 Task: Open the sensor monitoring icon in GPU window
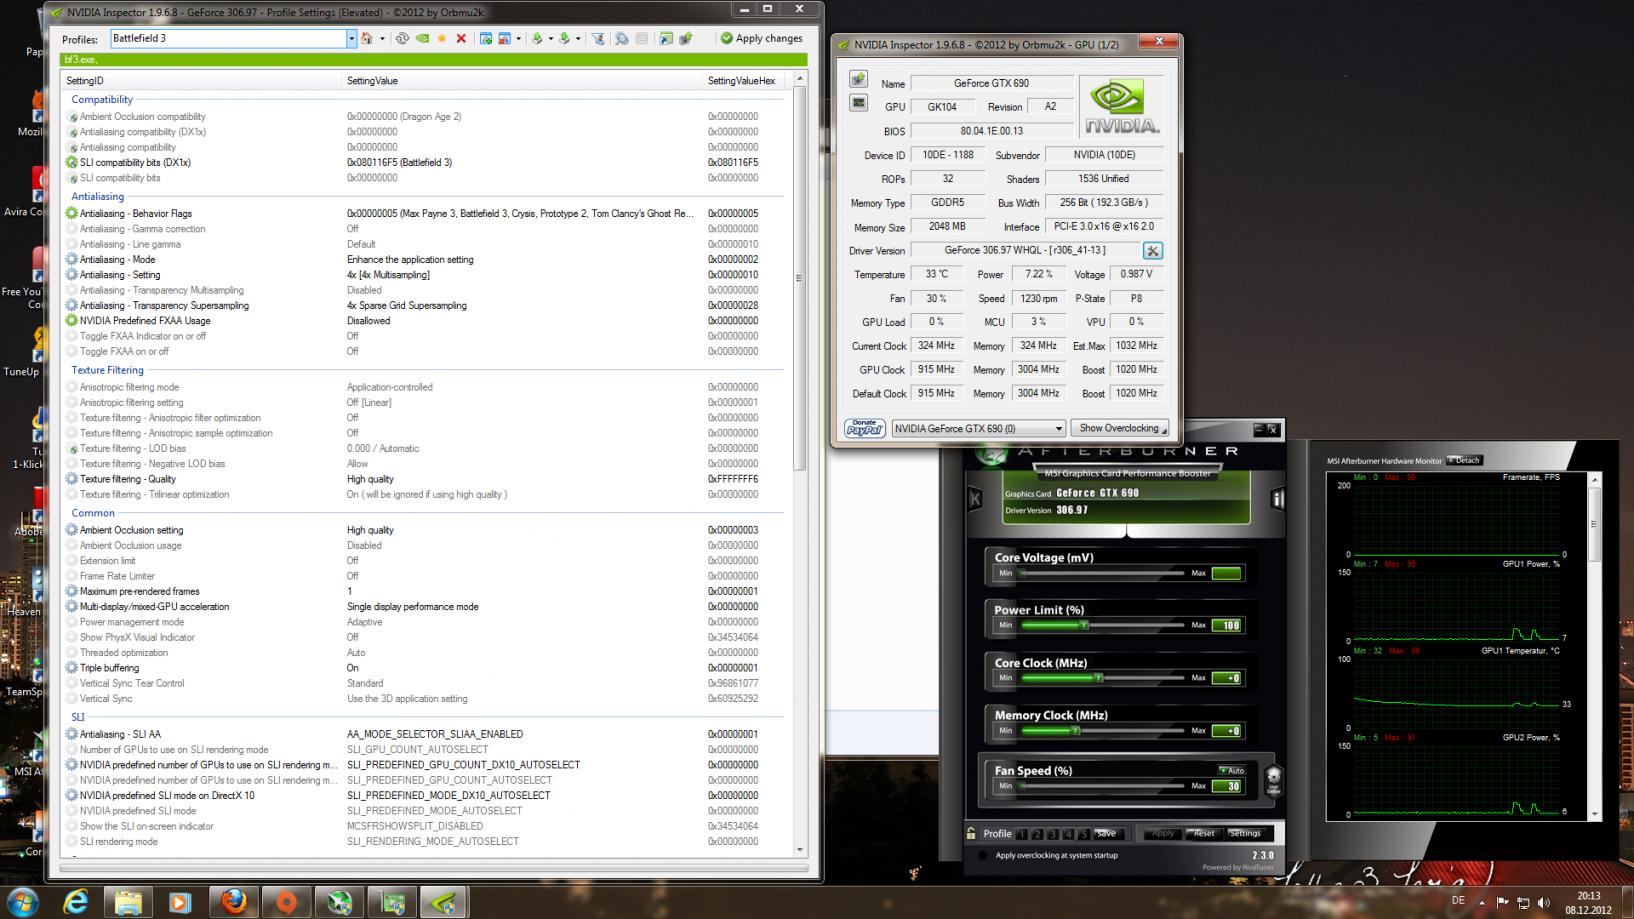tap(858, 103)
